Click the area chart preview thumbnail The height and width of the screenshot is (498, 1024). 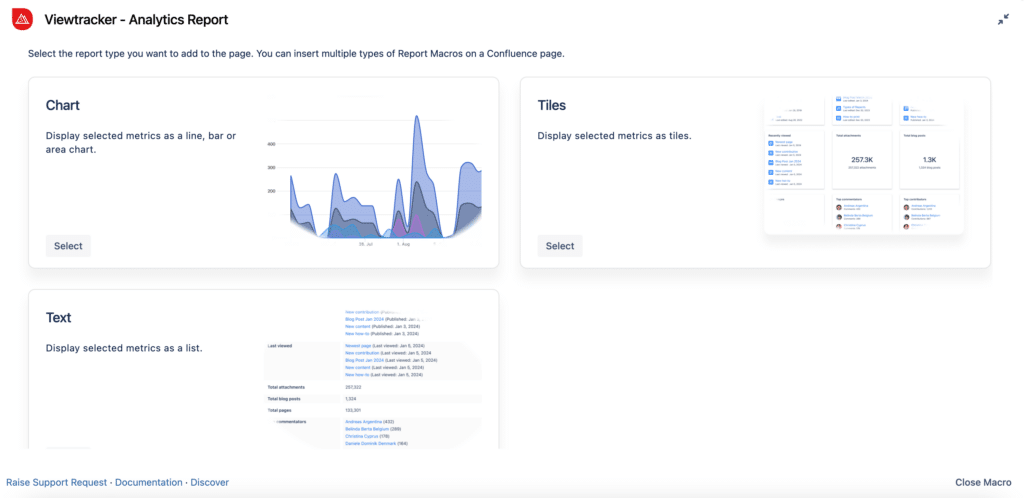tap(374, 171)
